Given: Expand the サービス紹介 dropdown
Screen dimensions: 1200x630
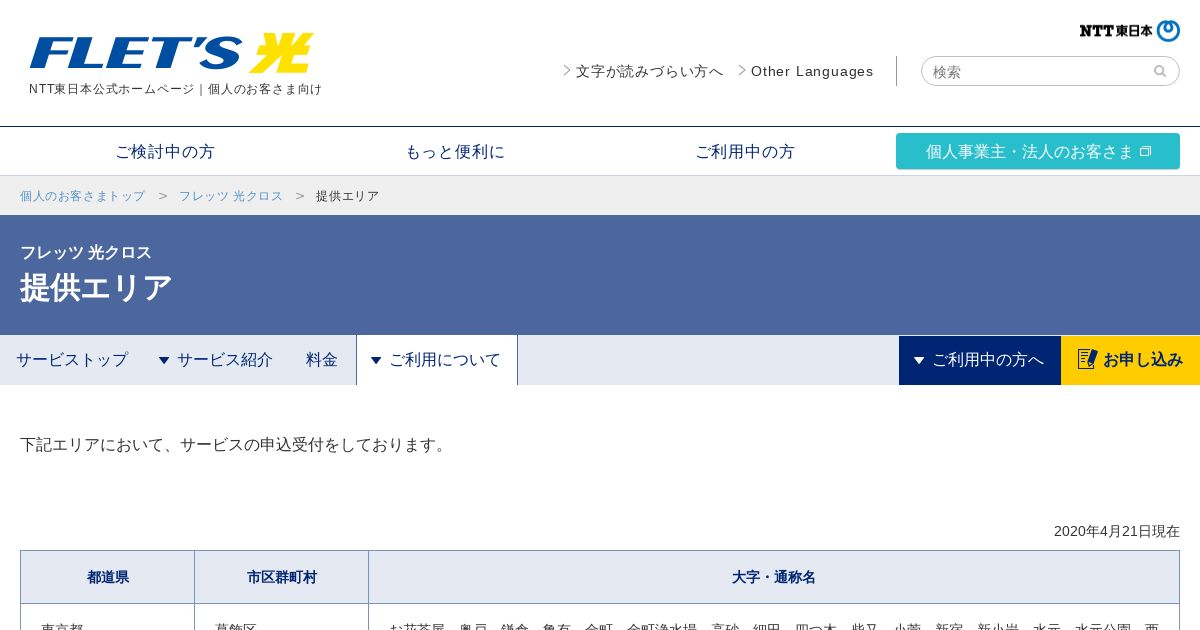Looking at the screenshot, I should click(216, 360).
